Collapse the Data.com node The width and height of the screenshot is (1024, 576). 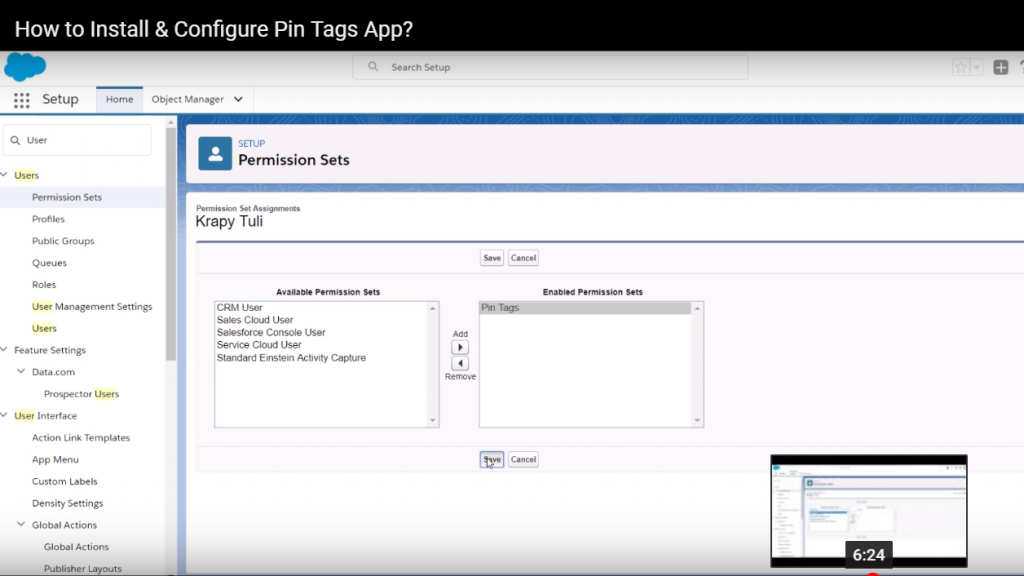tap(21, 371)
